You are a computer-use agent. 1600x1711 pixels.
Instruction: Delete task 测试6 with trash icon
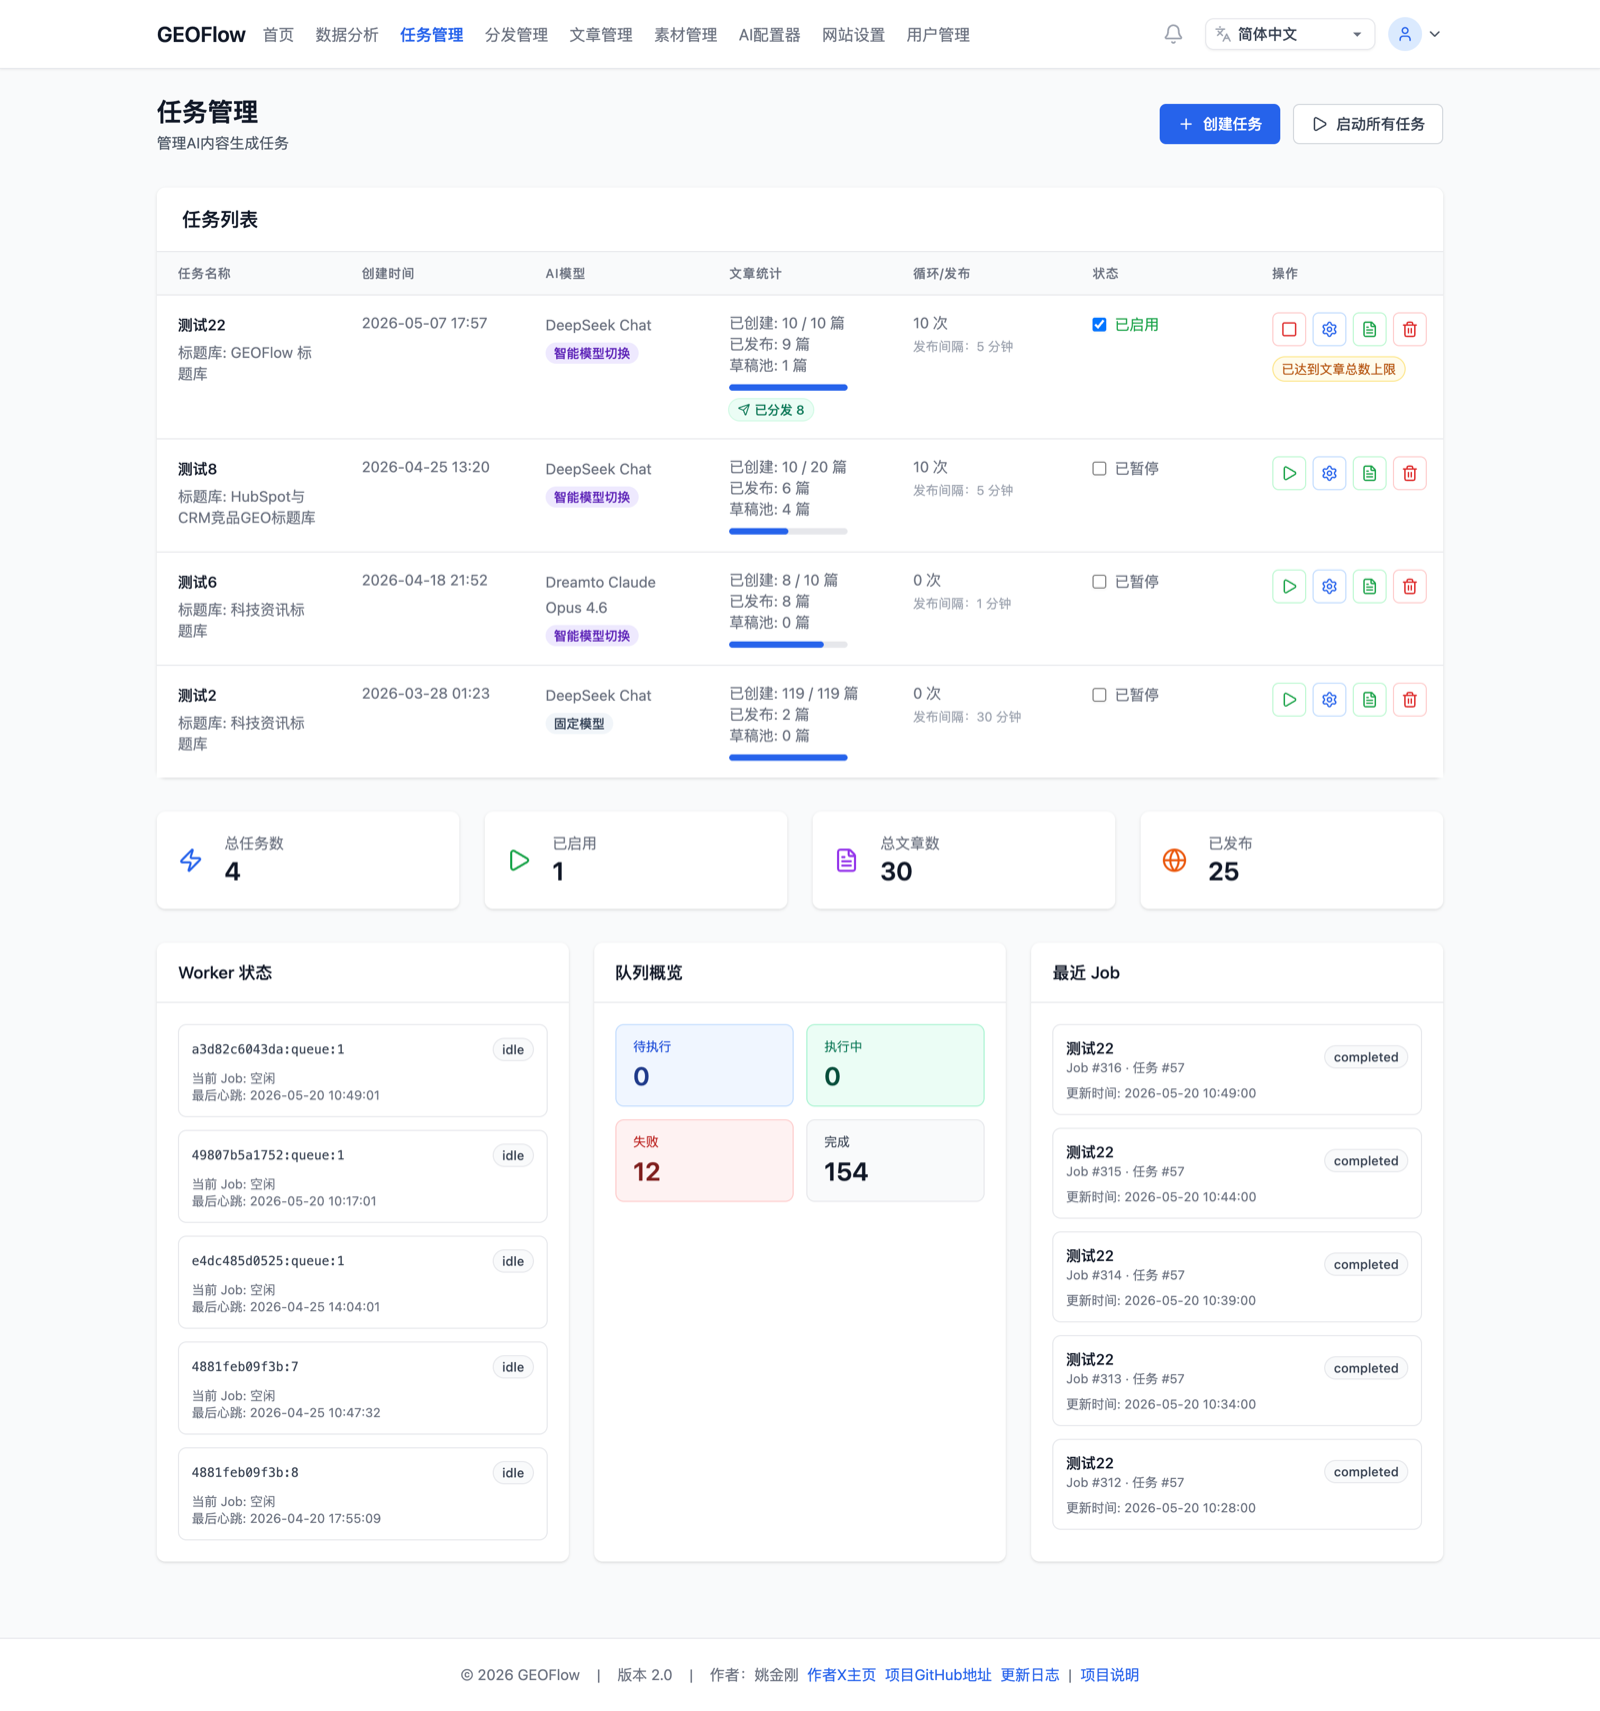[1409, 586]
